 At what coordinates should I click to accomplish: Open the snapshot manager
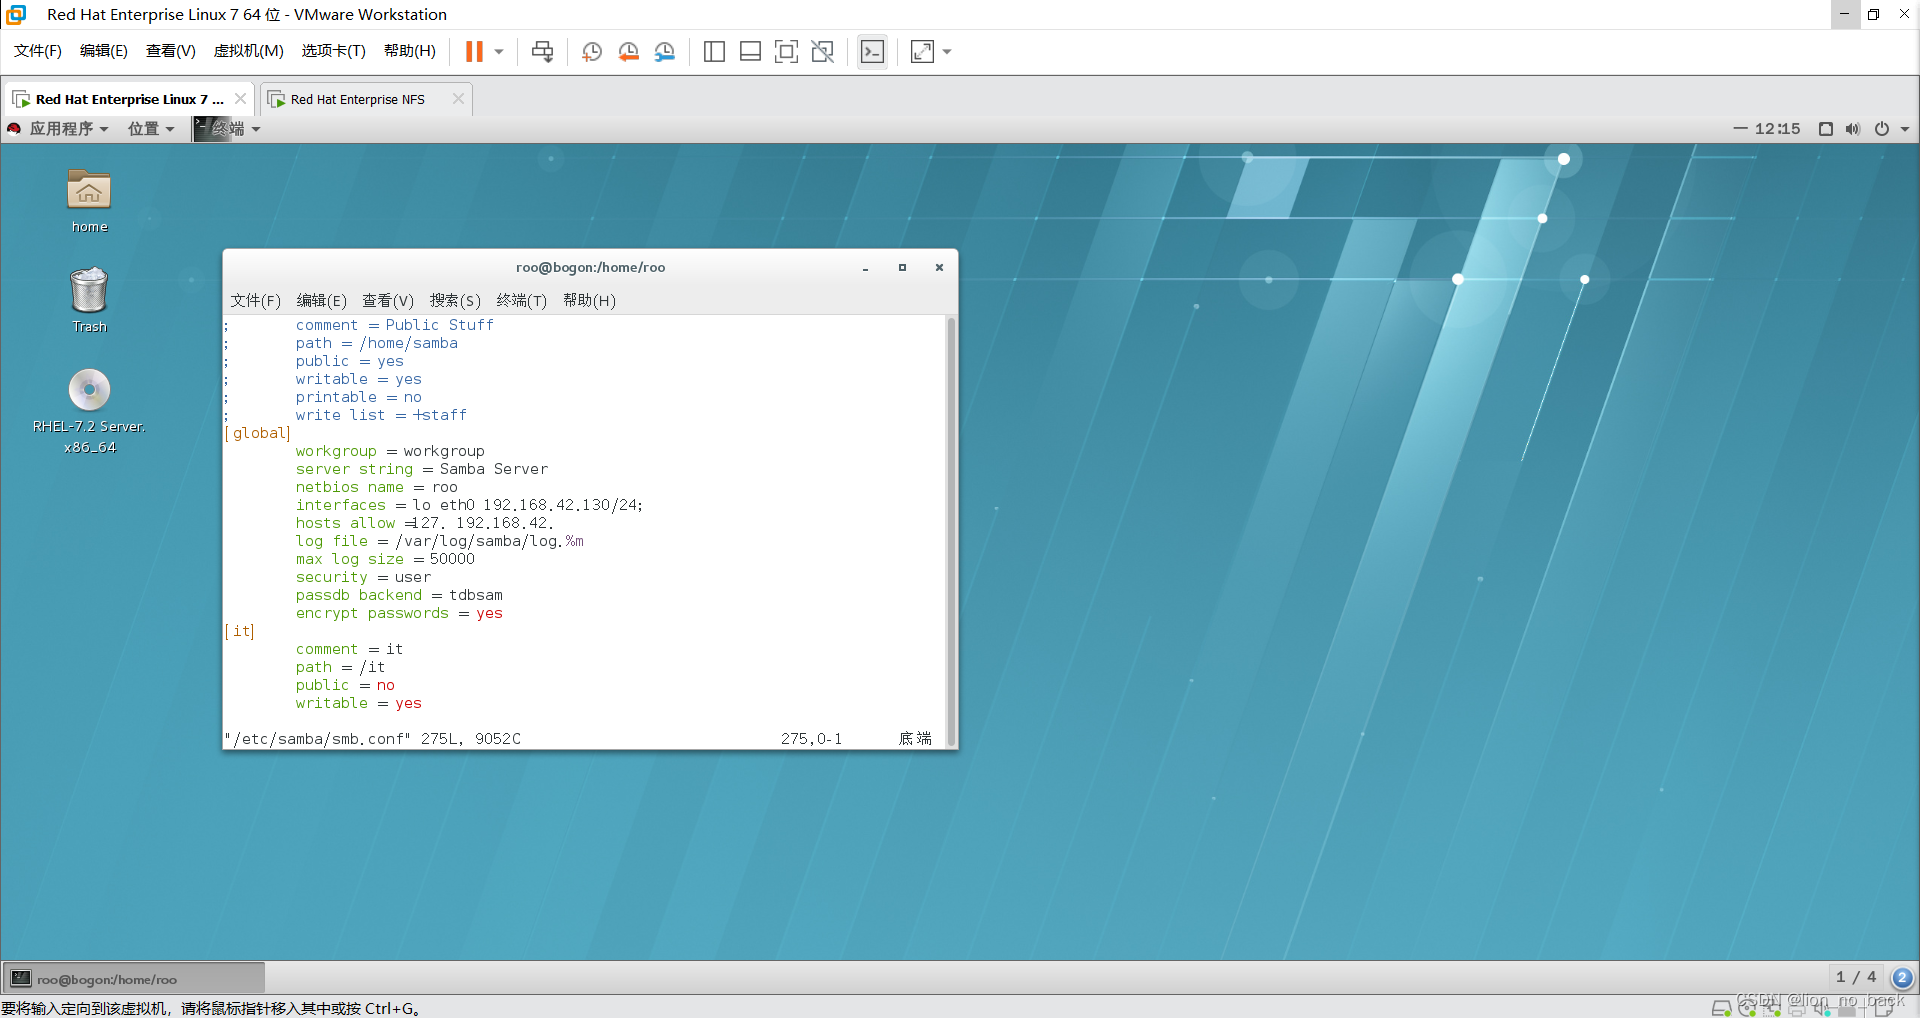click(x=665, y=51)
